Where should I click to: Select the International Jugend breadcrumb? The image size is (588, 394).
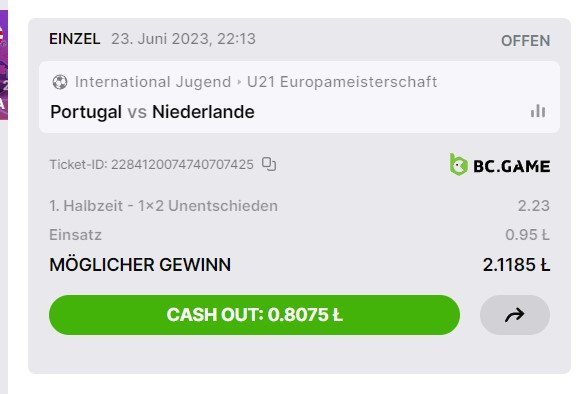[x=153, y=82]
